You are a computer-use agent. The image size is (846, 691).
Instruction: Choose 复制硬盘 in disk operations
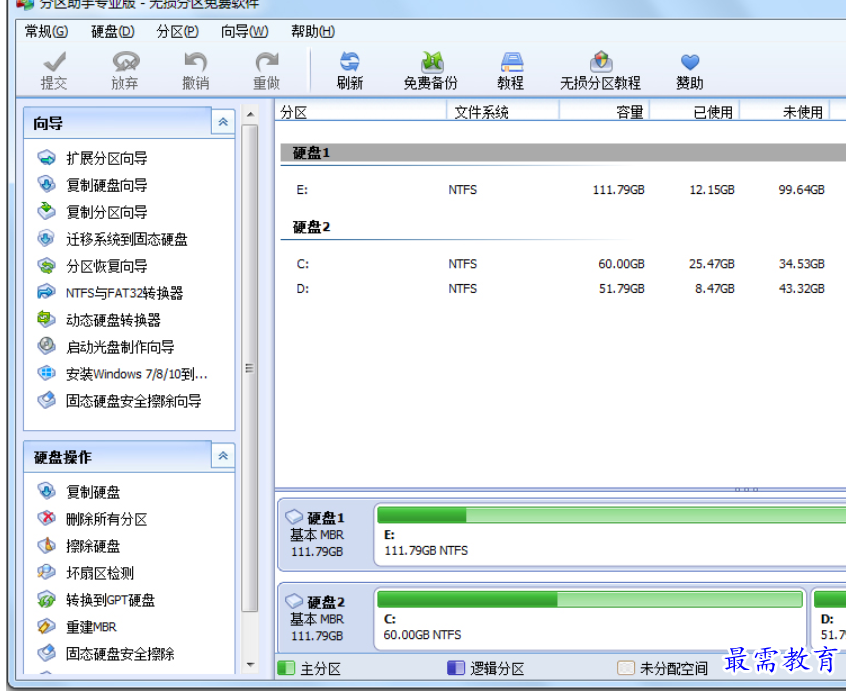[x=79, y=492]
